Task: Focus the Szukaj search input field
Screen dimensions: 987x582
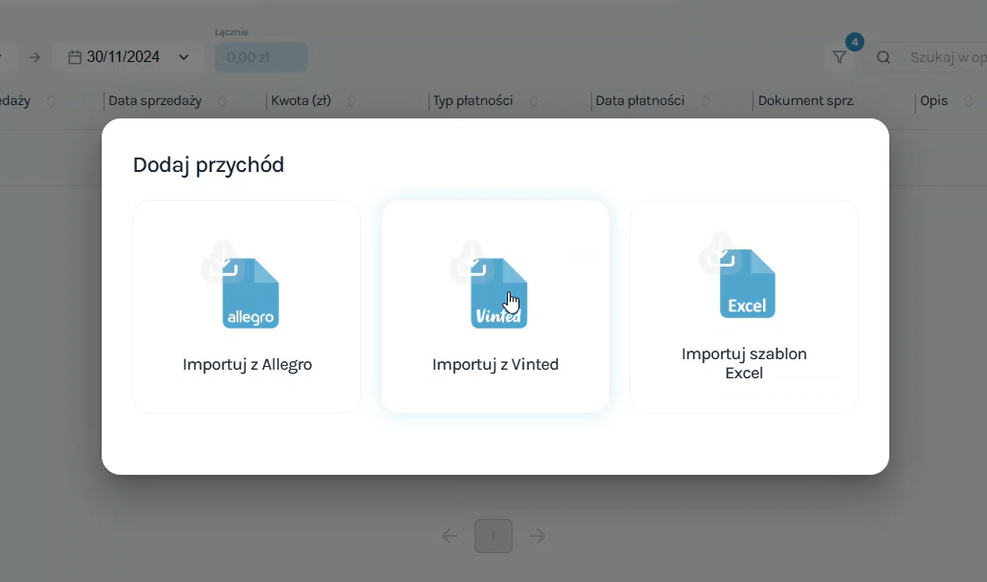Action: (945, 58)
